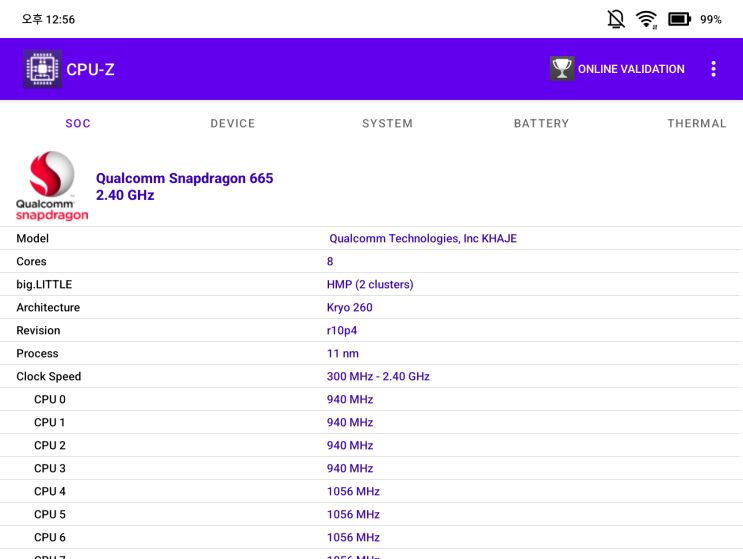Tap the big.LITTLE row label
This screenshot has width=743, height=559.
(x=44, y=284)
